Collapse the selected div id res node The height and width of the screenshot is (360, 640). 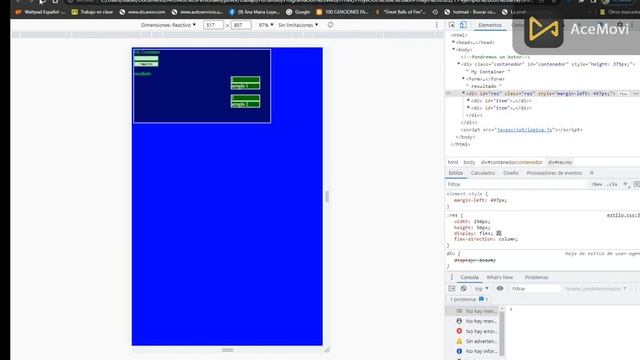click(463, 94)
